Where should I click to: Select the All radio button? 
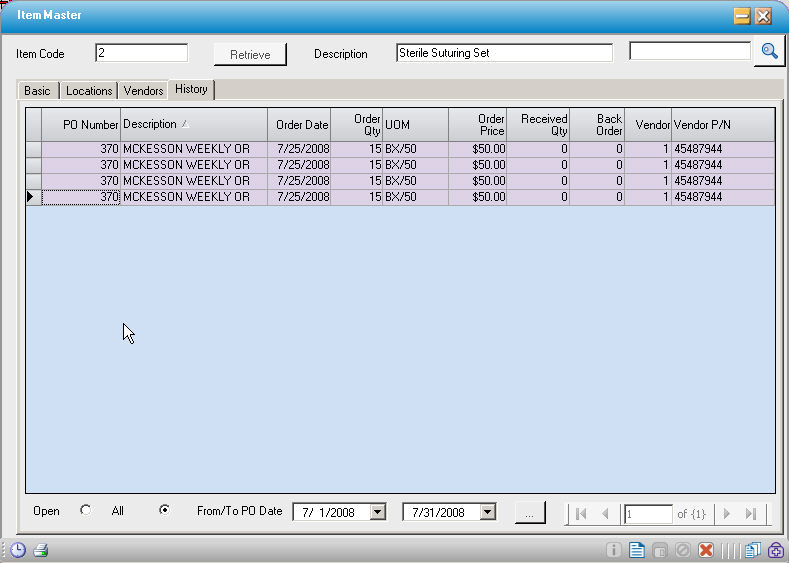tap(164, 510)
